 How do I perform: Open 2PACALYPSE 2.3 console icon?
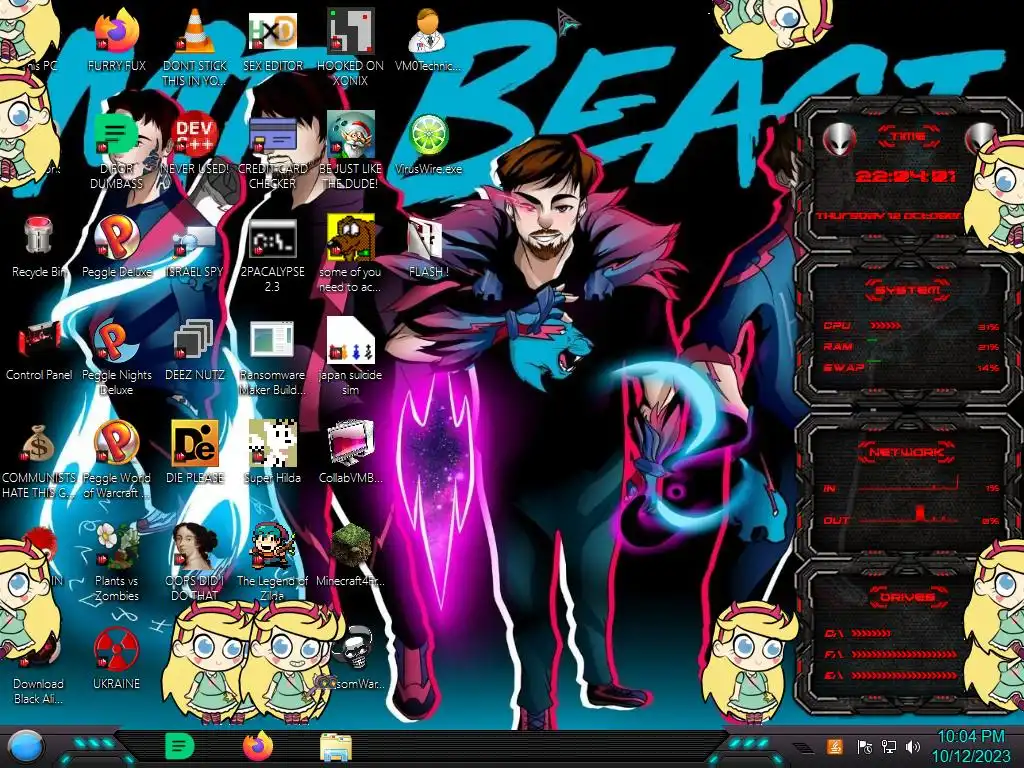tap(272, 239)
